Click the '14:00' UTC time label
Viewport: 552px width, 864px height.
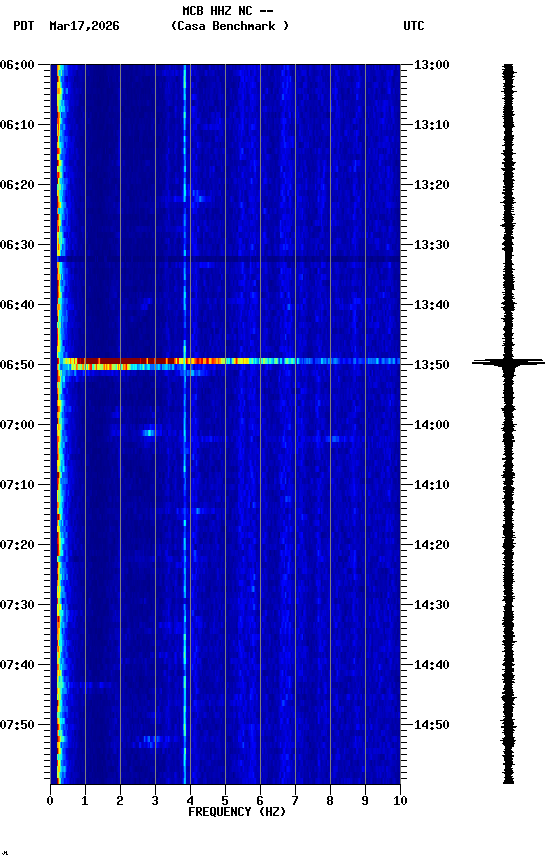(x=432, y=425)
